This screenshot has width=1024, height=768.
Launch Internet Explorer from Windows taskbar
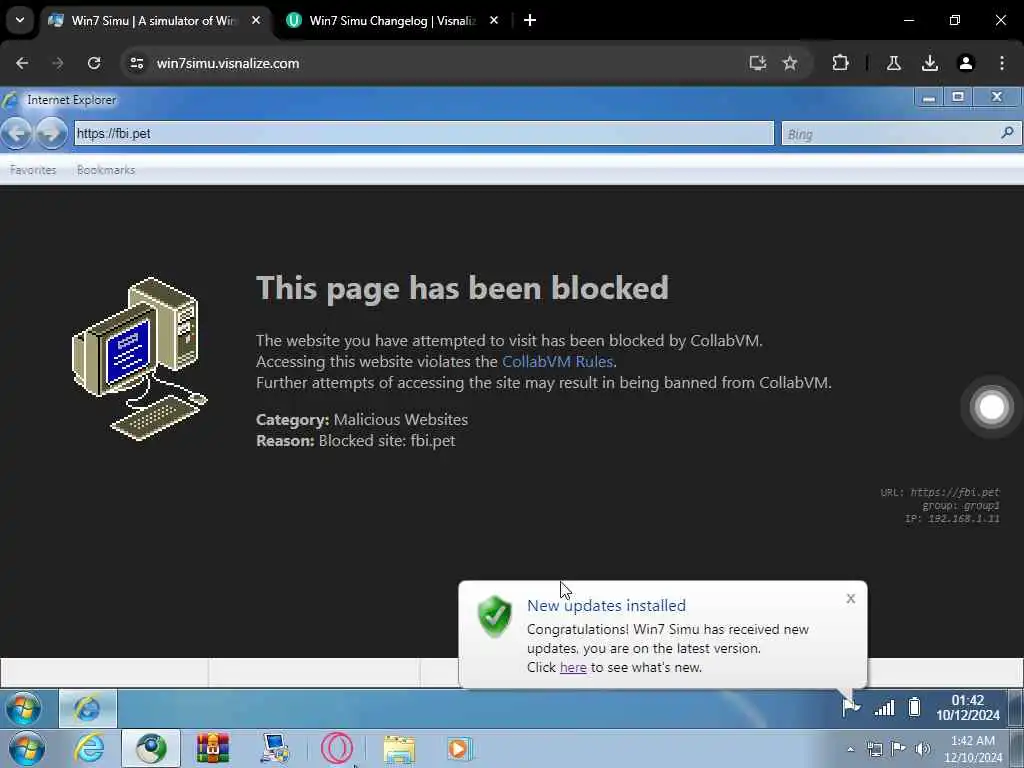89,749
